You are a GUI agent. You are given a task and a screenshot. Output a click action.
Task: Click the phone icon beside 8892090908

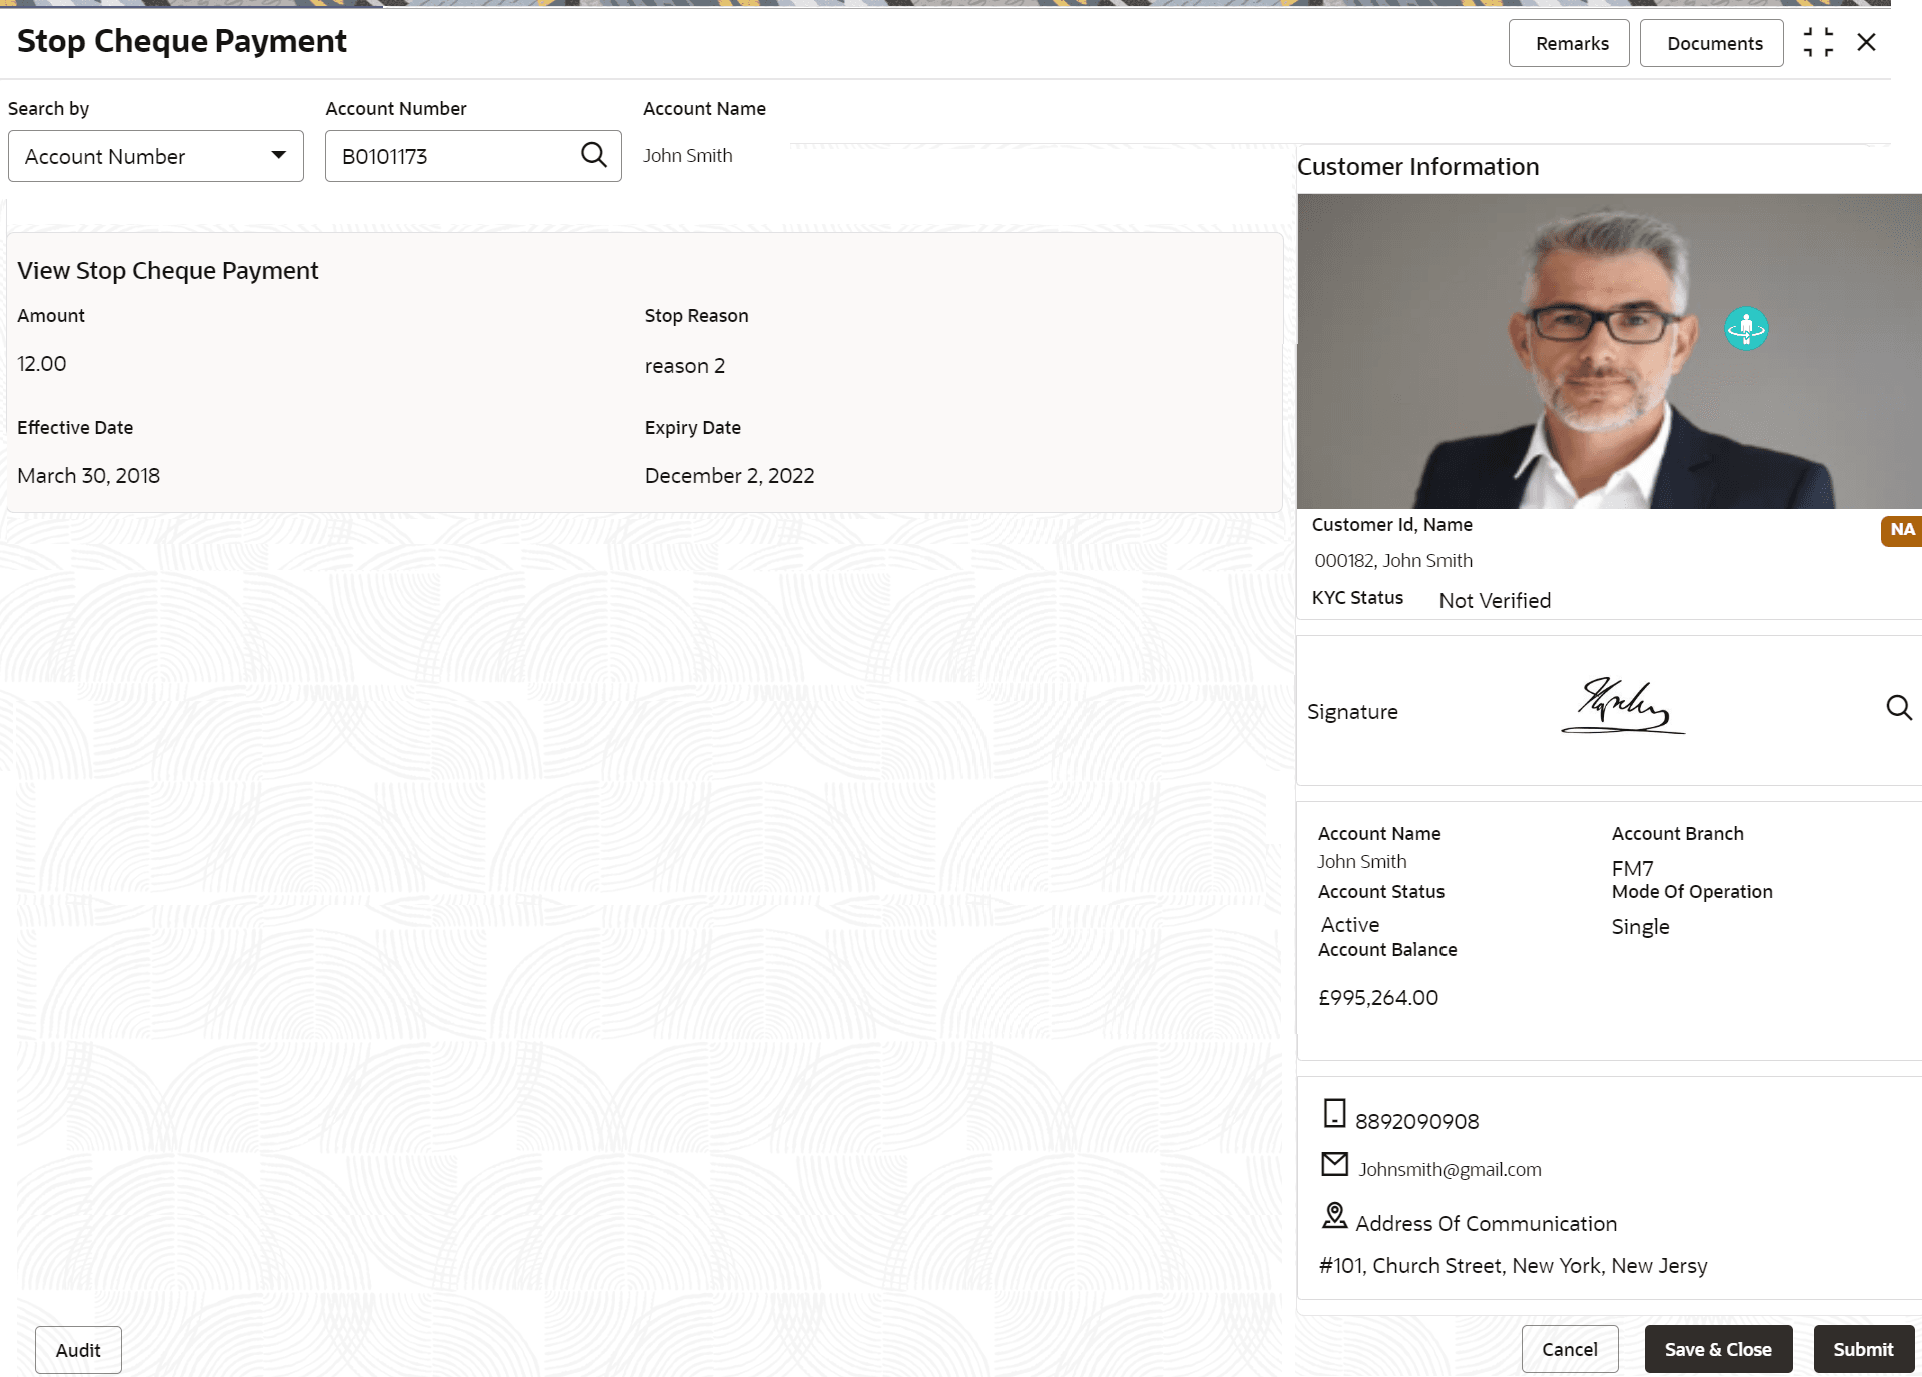coord(1334,1112)
